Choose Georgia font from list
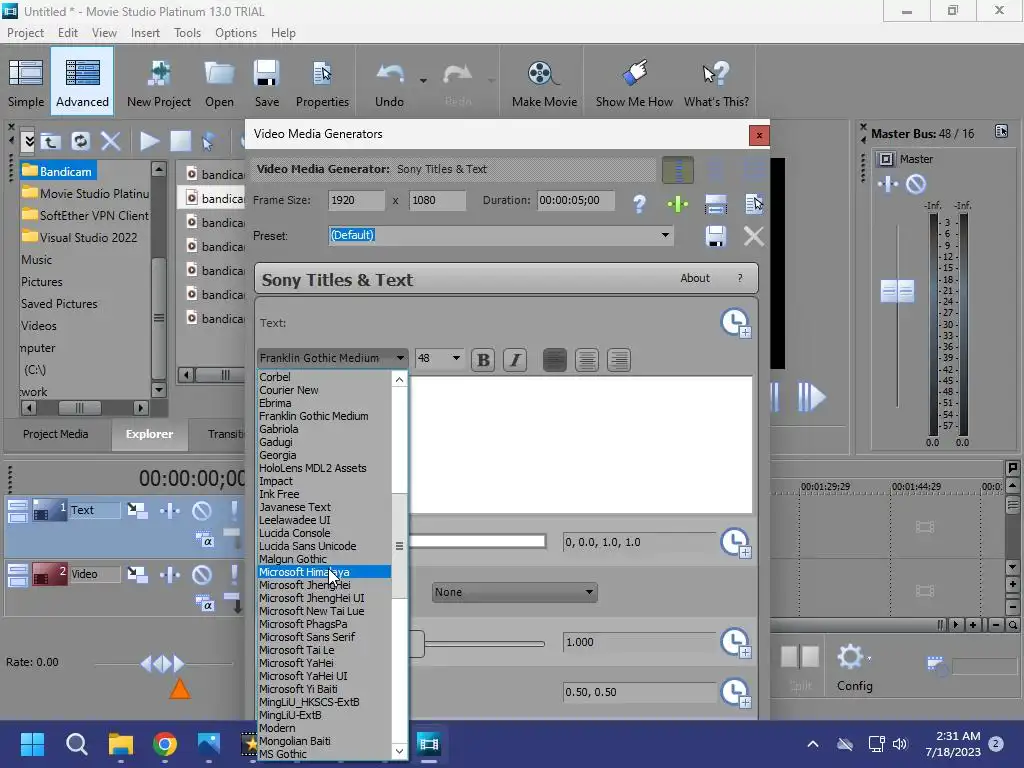Viewport: 1024px width, 768px height. [278, 455]
